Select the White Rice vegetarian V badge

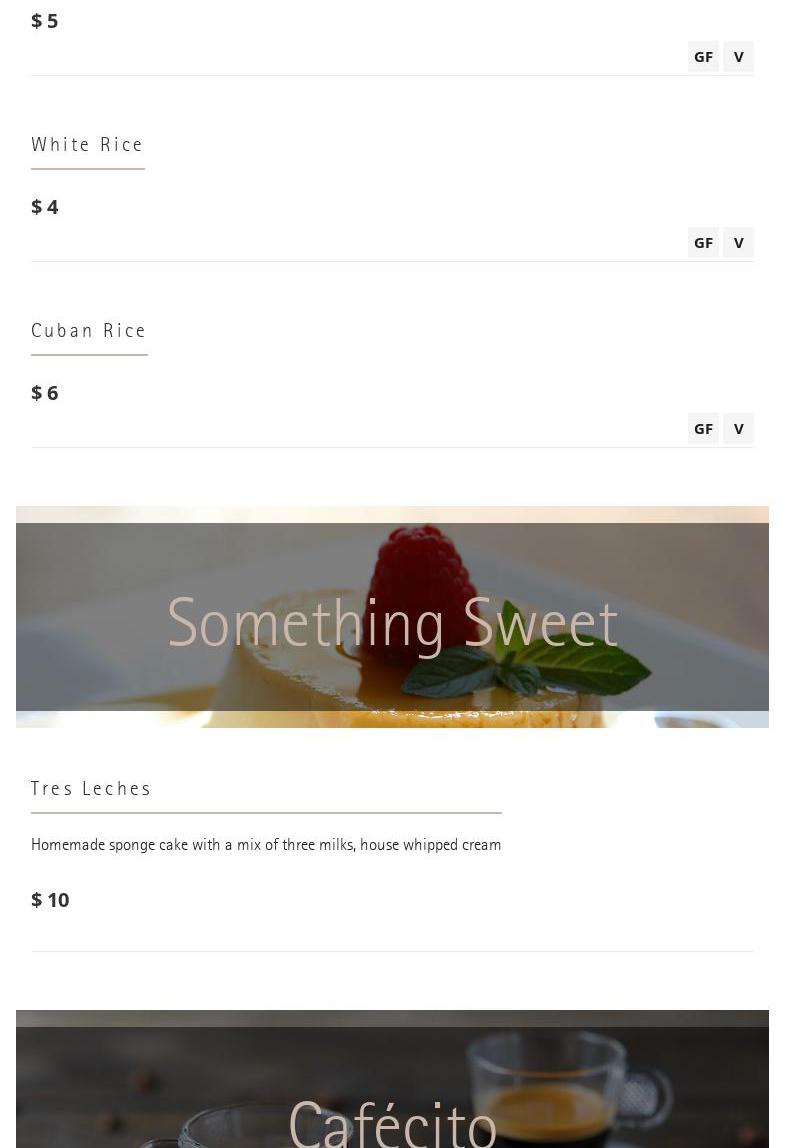[738, 243]
